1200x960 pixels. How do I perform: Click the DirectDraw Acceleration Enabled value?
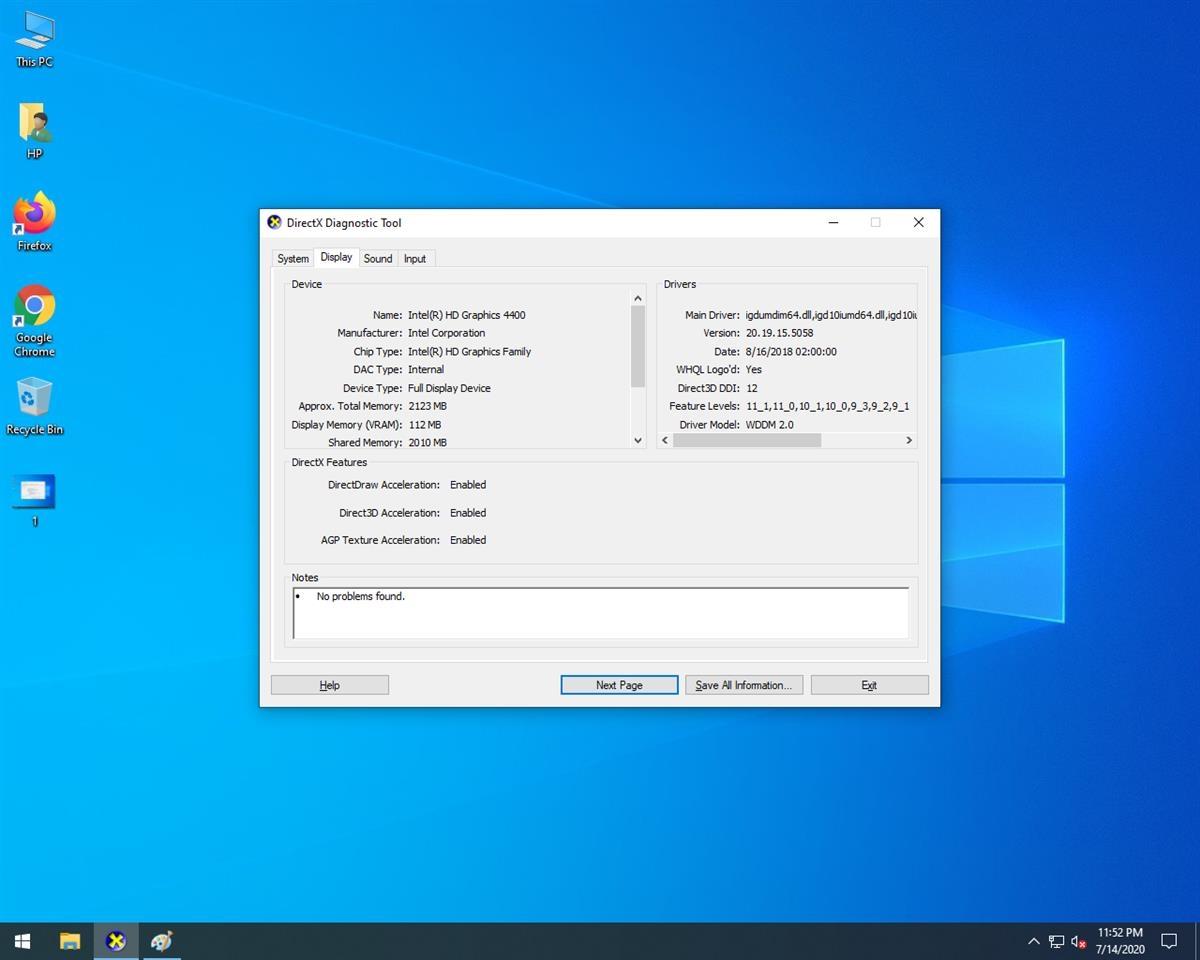pos(468,485)
